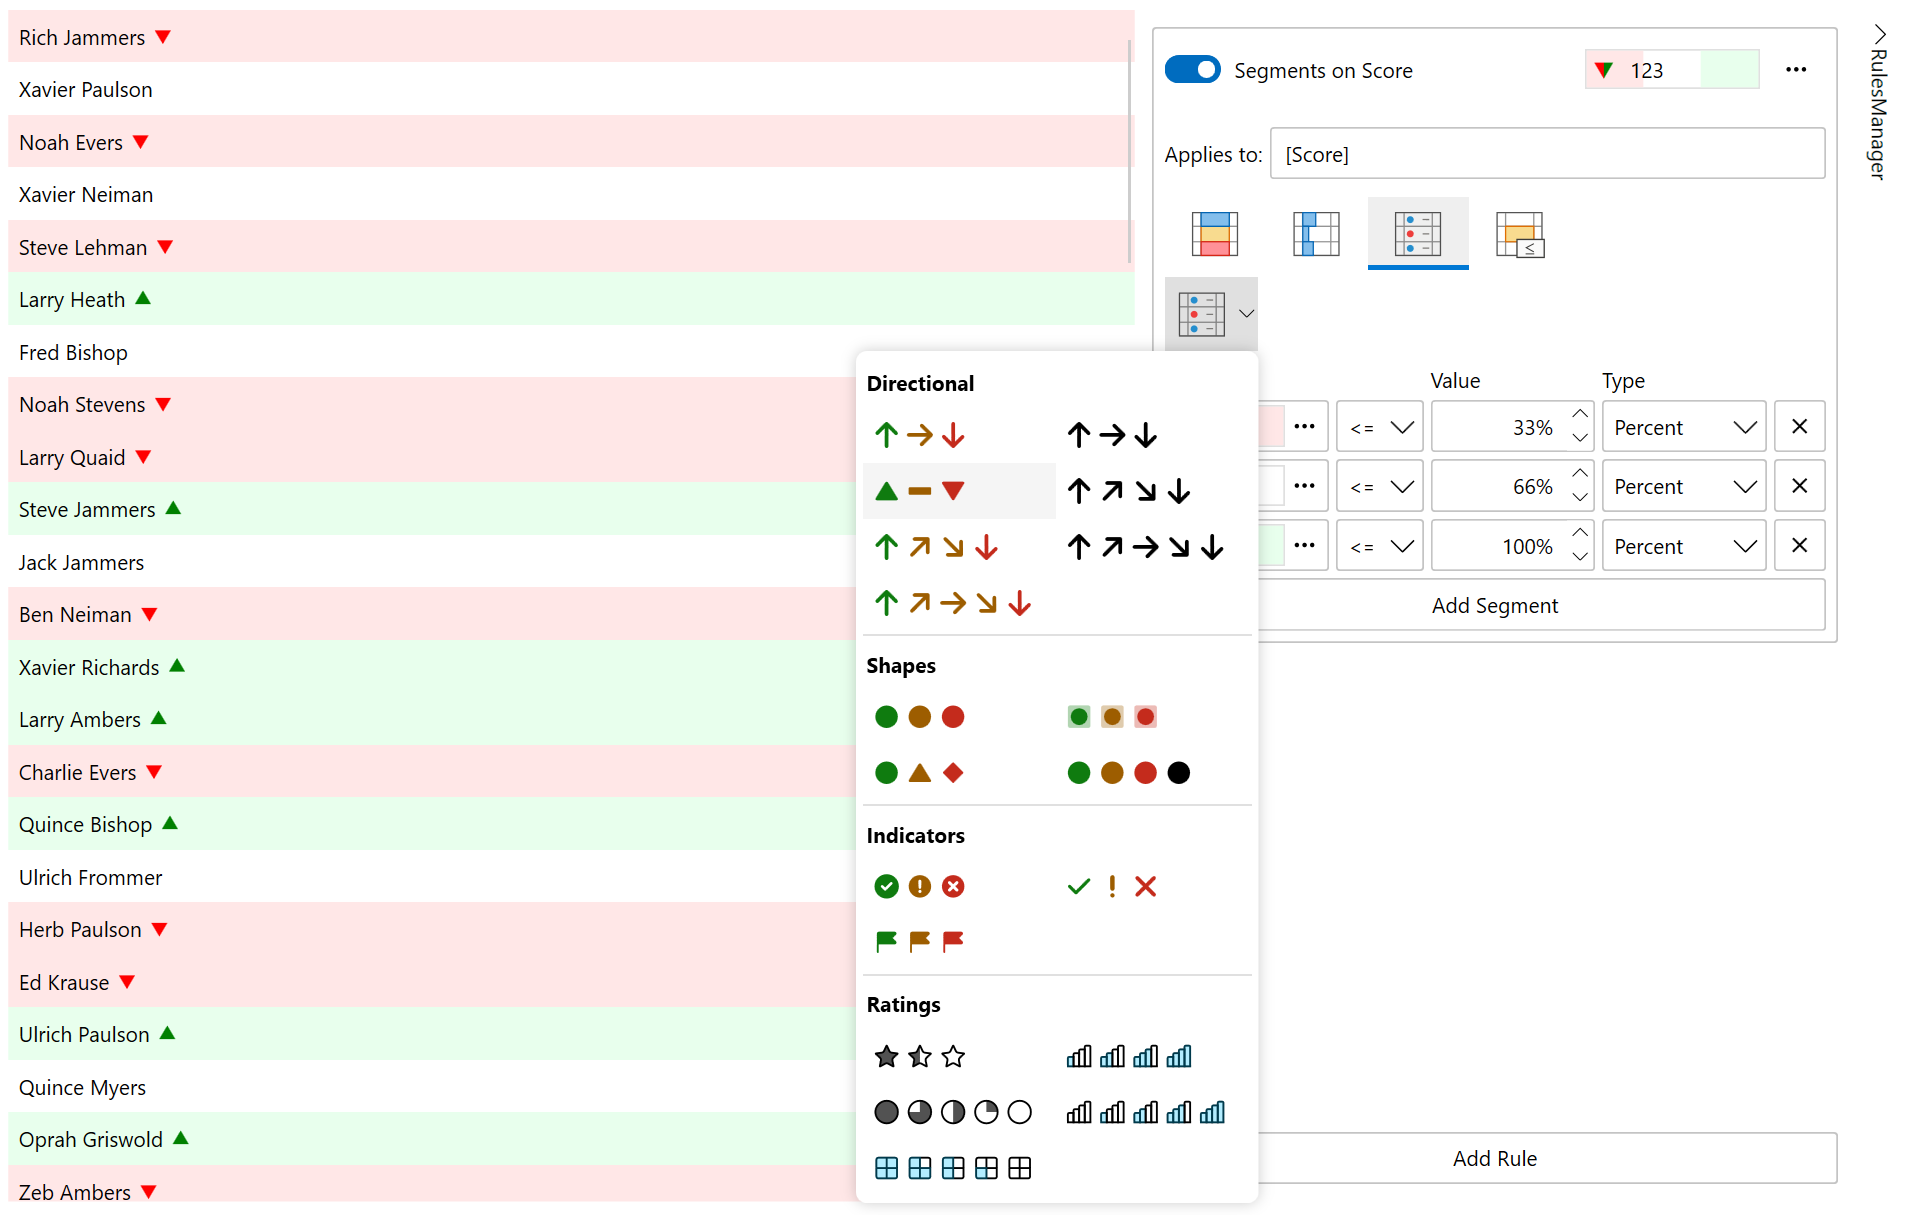The image size is (1915, 1215).
Task: Switch to the column highlight rule type icon
Action: pos(1315,234)
